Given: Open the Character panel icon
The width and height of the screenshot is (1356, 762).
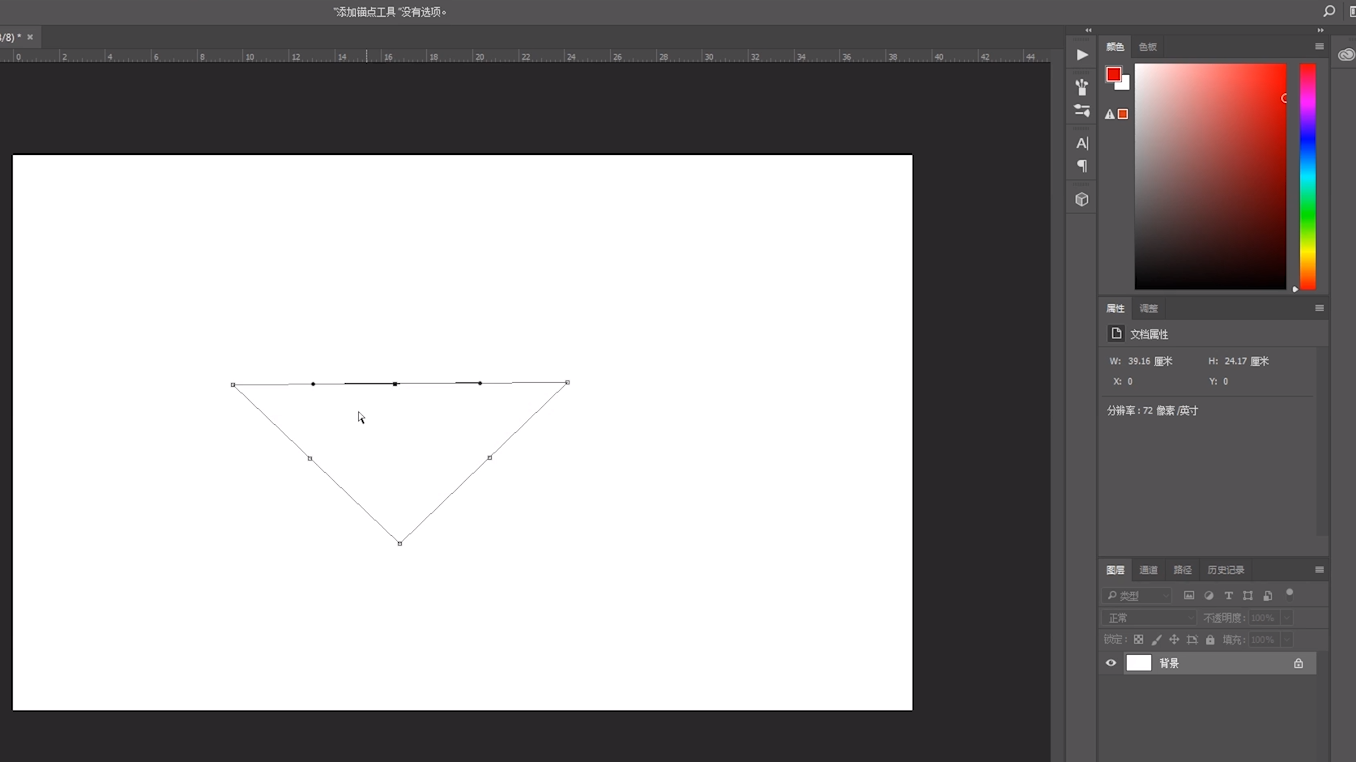Looking at the screenshot, I should pos(1082,143).
